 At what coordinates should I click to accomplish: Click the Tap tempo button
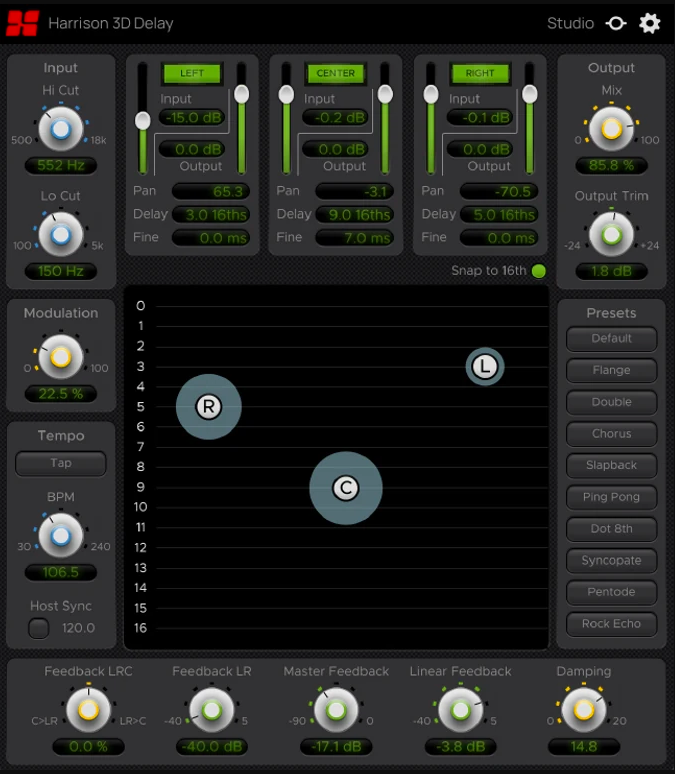[61, 464]
